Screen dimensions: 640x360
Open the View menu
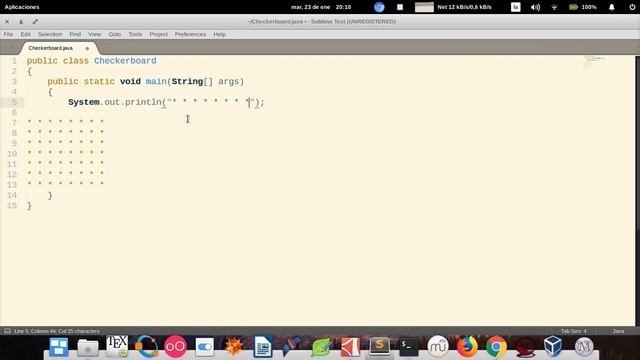[94, 34]
